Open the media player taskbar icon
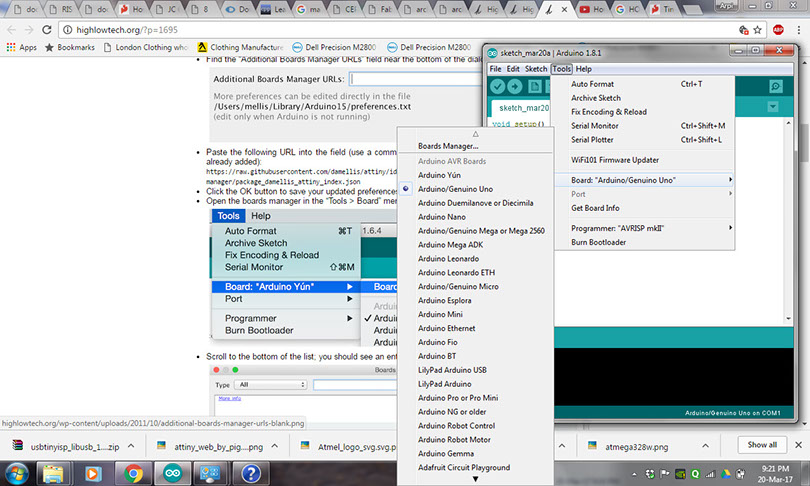The width and height of the screenshot is (810, 486). pyautogui.click(x=93, y=473)
